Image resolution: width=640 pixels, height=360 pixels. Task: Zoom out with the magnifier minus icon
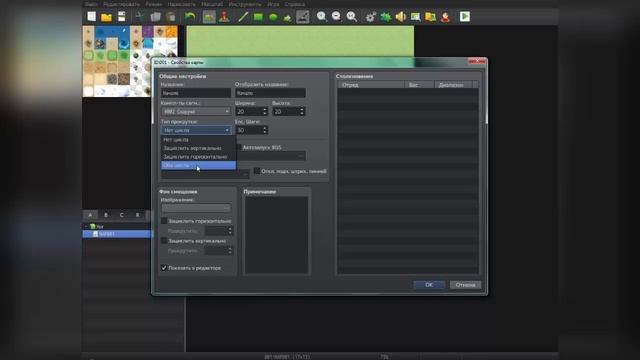point(336,17)
